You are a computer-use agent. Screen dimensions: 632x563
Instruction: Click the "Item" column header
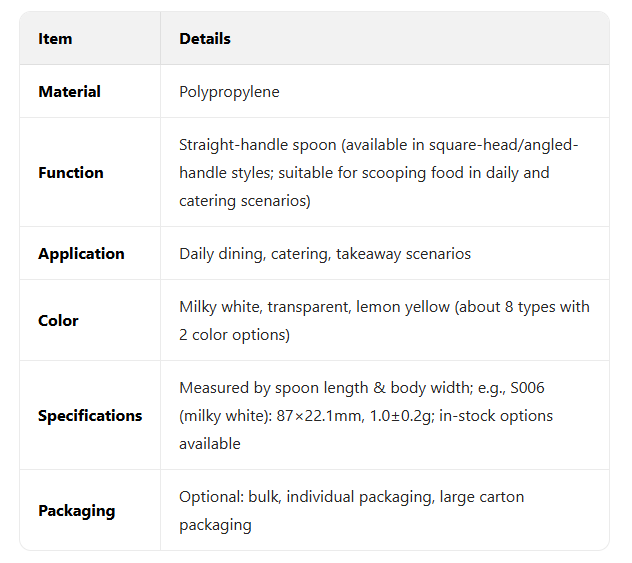55,39
